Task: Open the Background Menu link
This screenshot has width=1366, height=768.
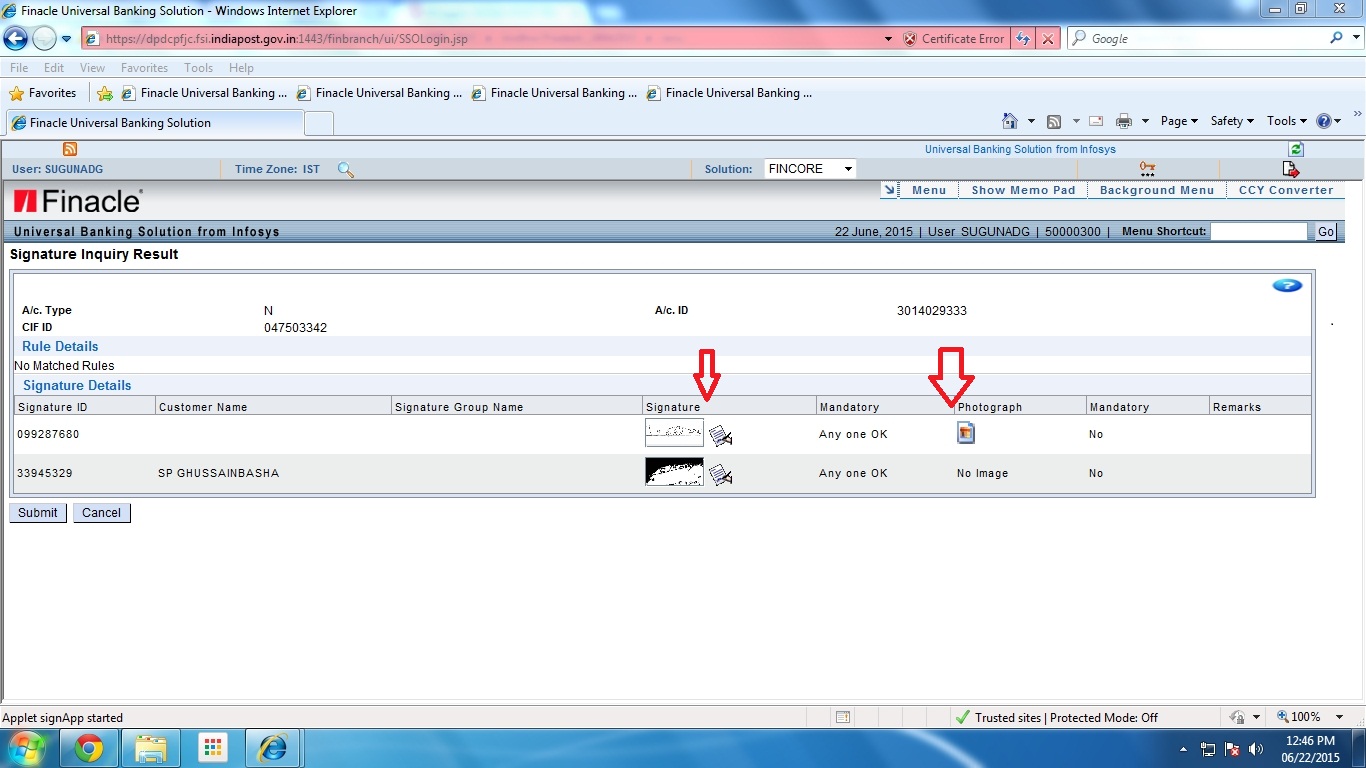Action: [1157, 190]
